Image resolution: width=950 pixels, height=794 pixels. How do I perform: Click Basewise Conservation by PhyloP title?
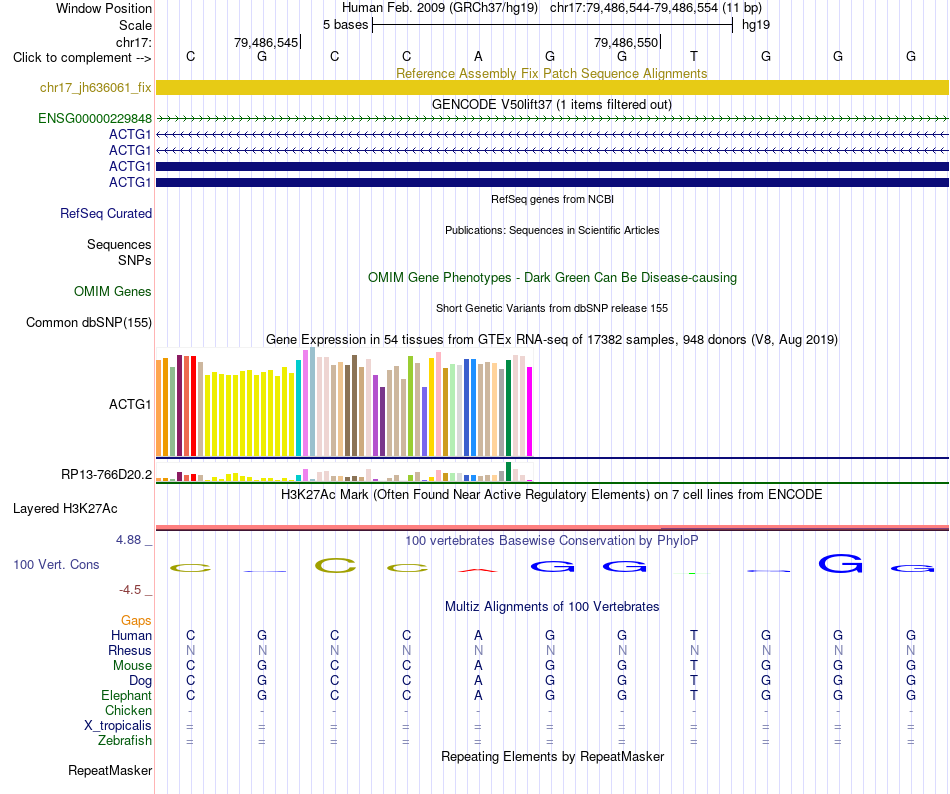[x=552, y=540]
